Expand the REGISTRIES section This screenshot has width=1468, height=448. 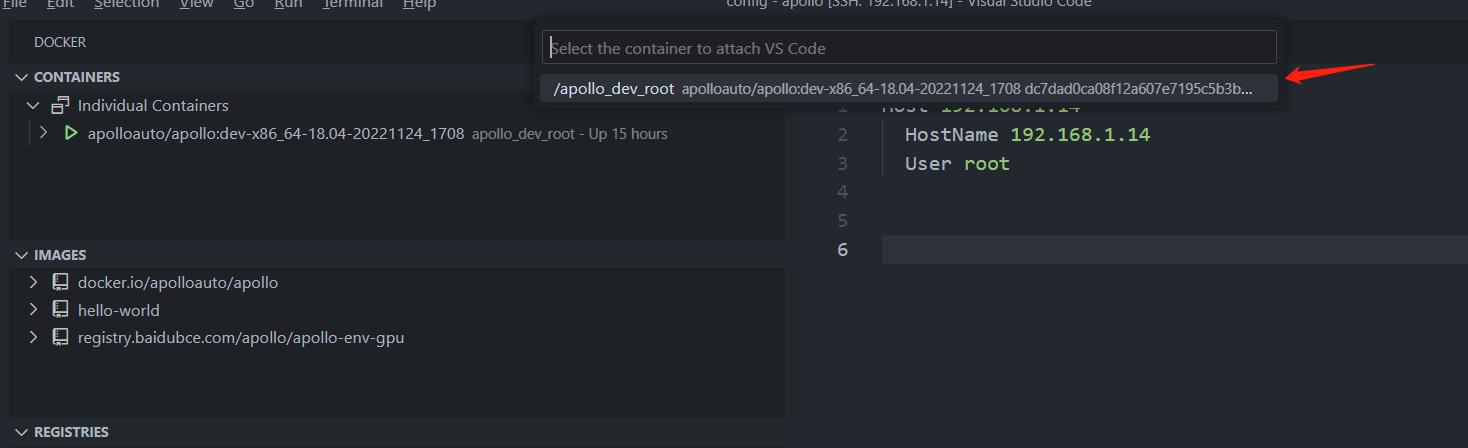[x=22, y=432]
